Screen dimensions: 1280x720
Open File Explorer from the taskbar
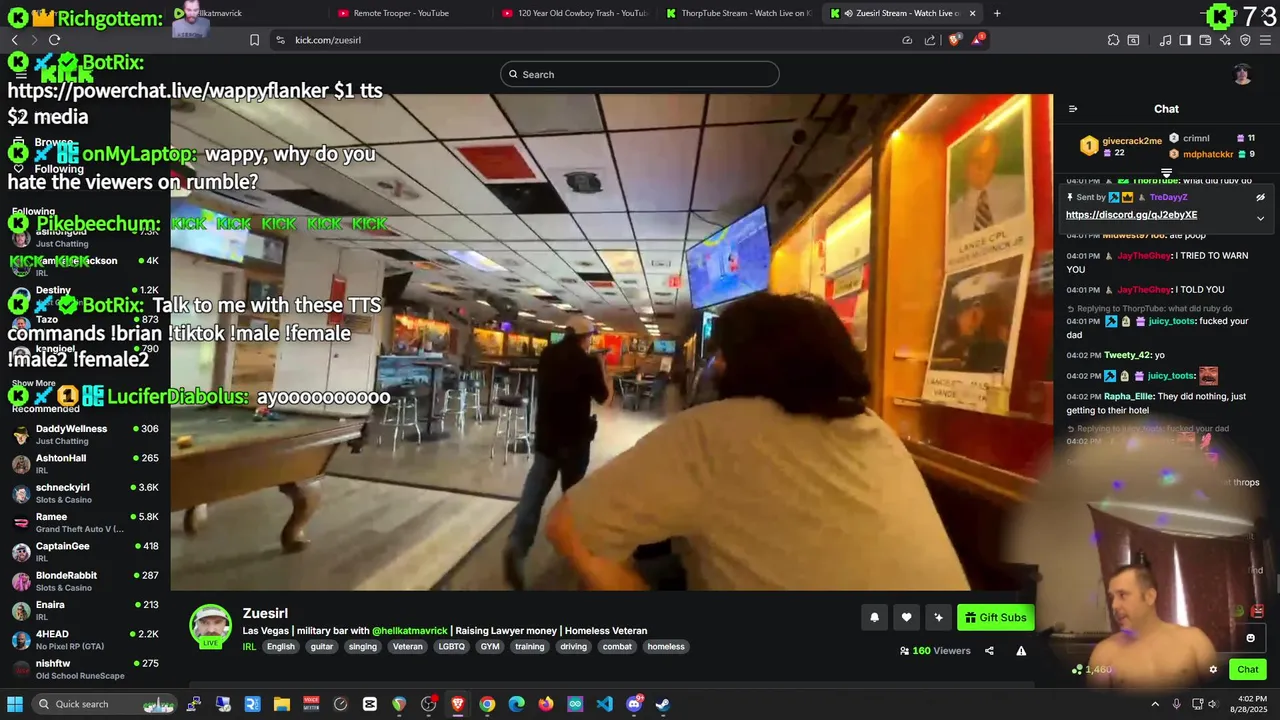click(281, 704)
